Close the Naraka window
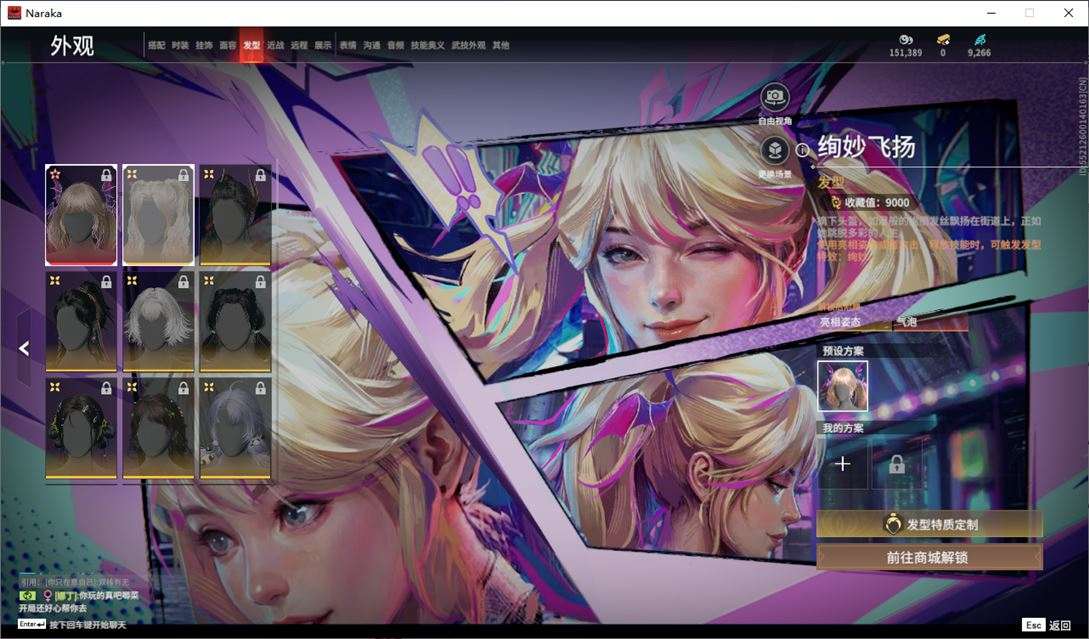Image resolution: width=1089 pixels, height=639 pixels. (1068, 13)
